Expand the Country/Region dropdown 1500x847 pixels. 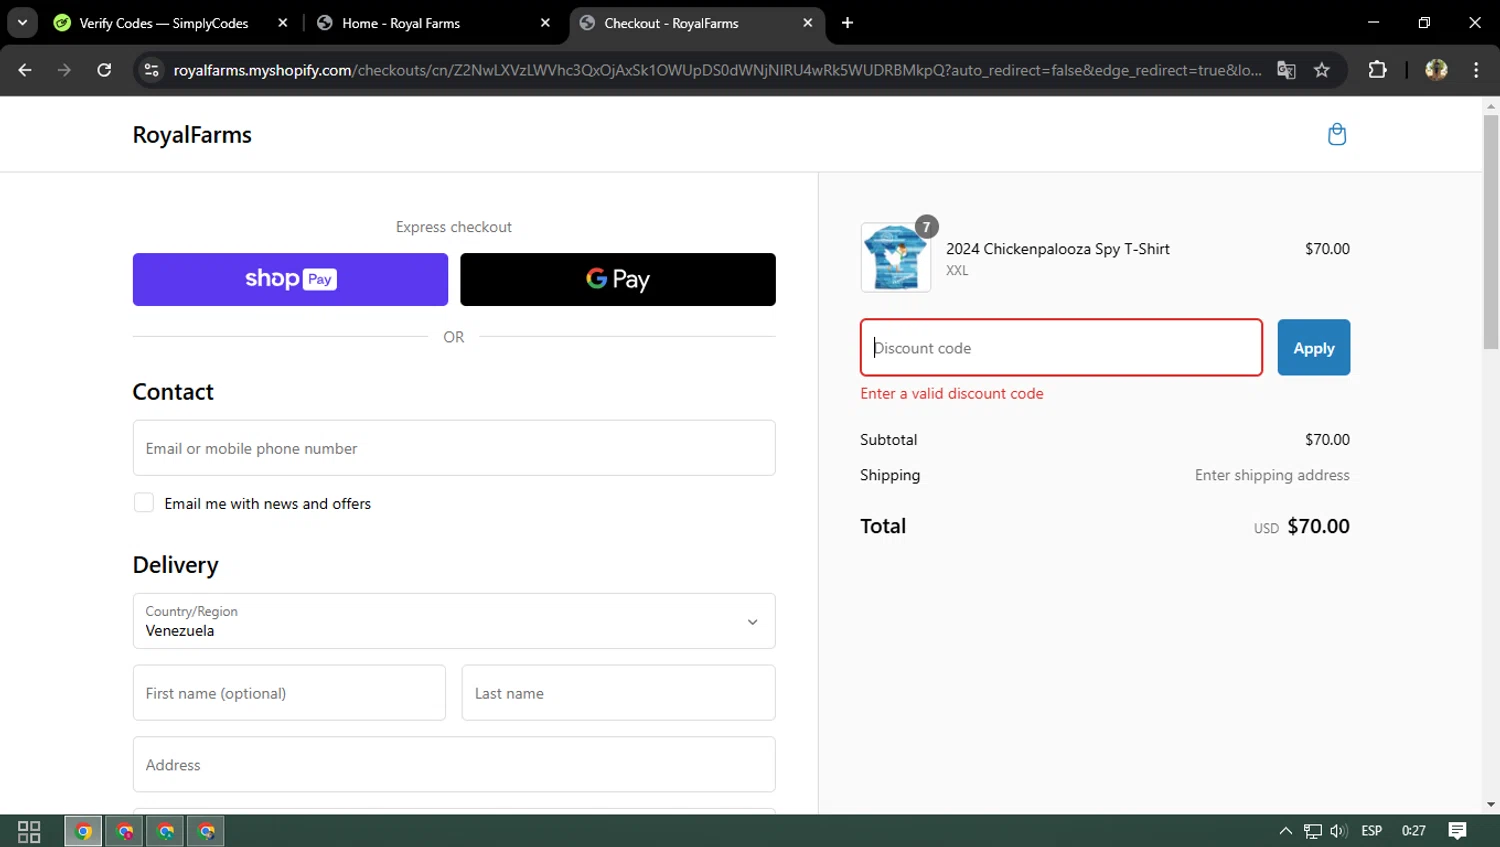pyautogui.click(x=454, y=621)
